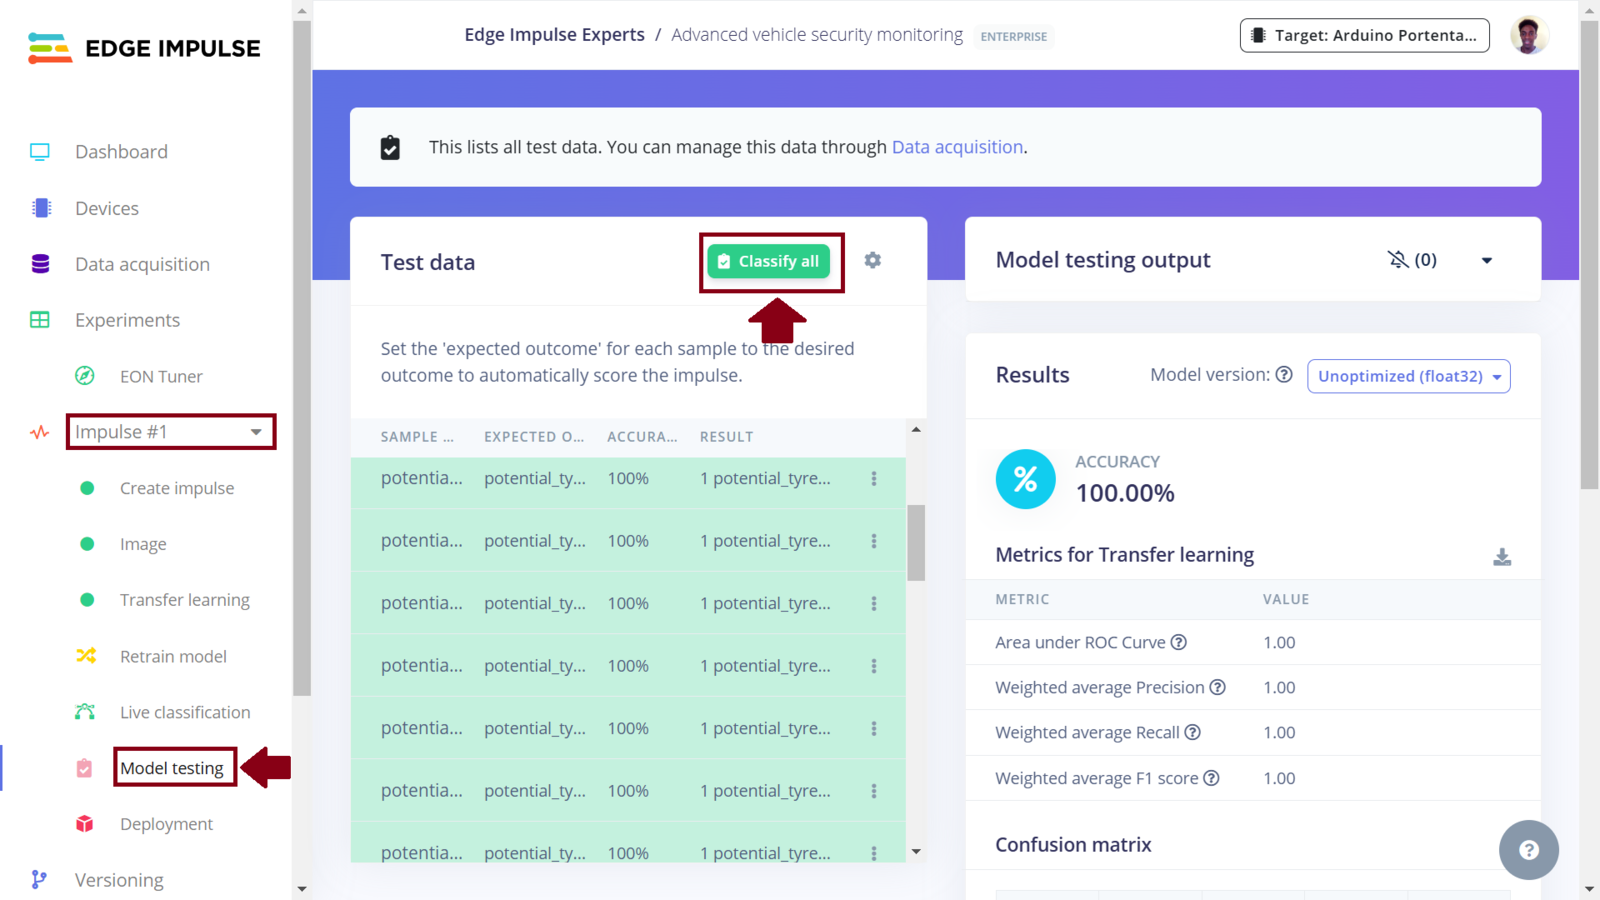The height and width of the screenshot is (900, 1600).
Task: Go to Dashboard
Action: click(x=121, y=152)
